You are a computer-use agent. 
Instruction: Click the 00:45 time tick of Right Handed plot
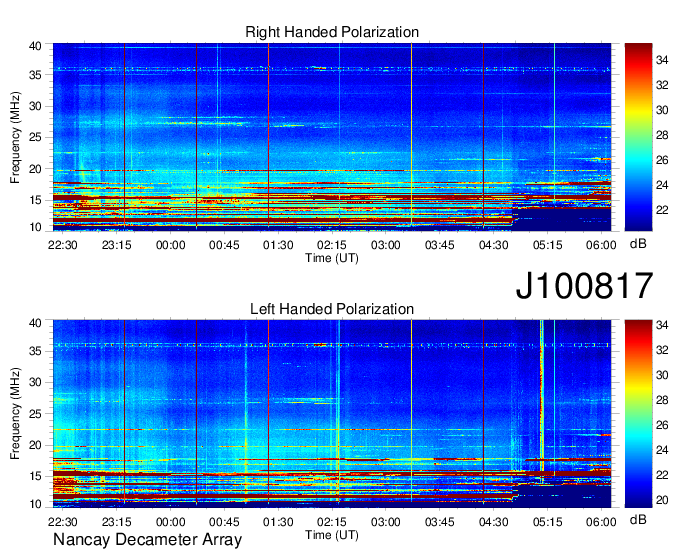tap(224, 245)
